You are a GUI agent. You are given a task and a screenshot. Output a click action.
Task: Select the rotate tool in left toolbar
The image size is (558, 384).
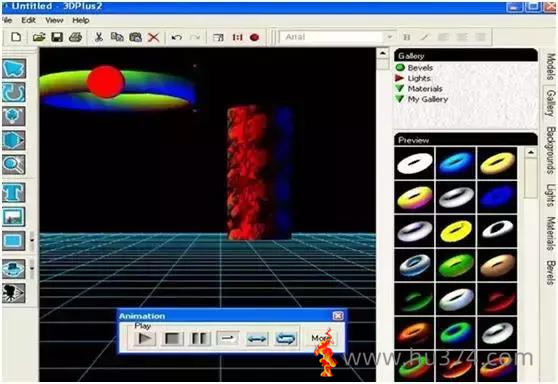(14, 93)
